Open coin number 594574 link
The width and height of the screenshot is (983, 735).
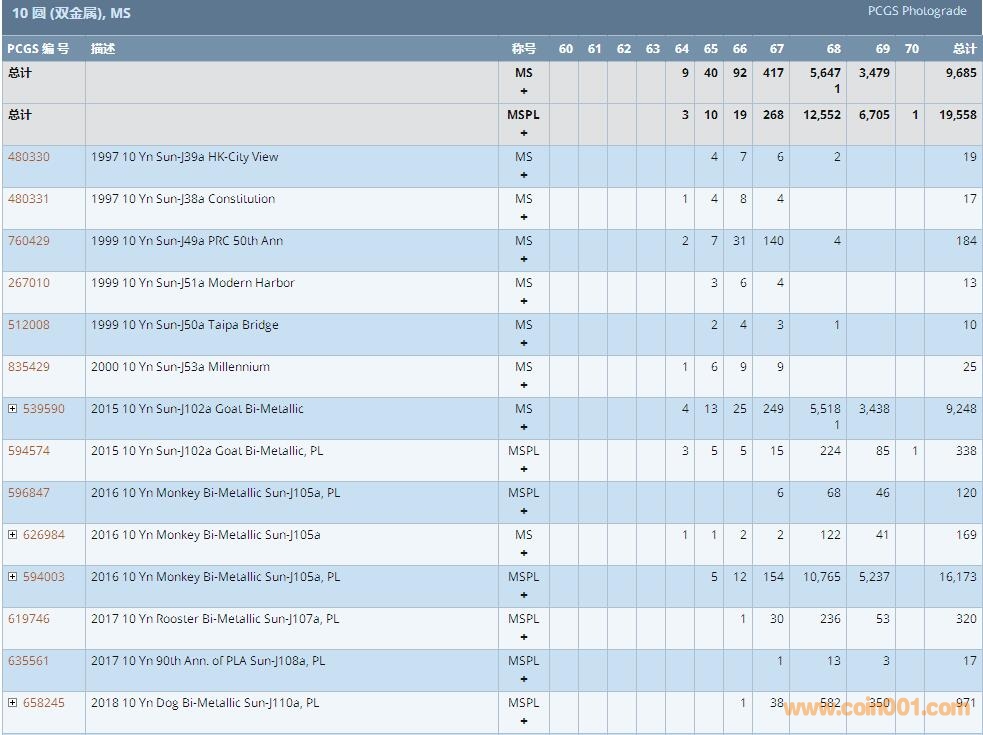[28, 451]
